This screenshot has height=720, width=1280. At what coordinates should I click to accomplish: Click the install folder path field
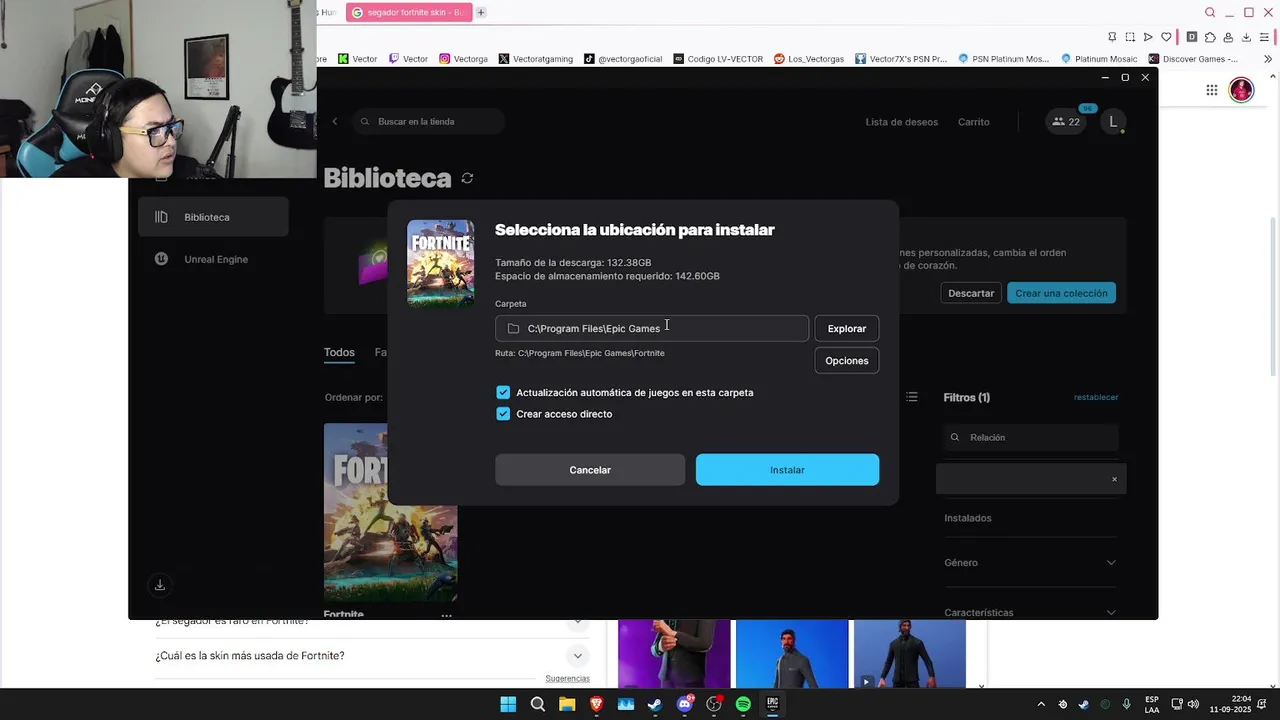coord(652,328)
